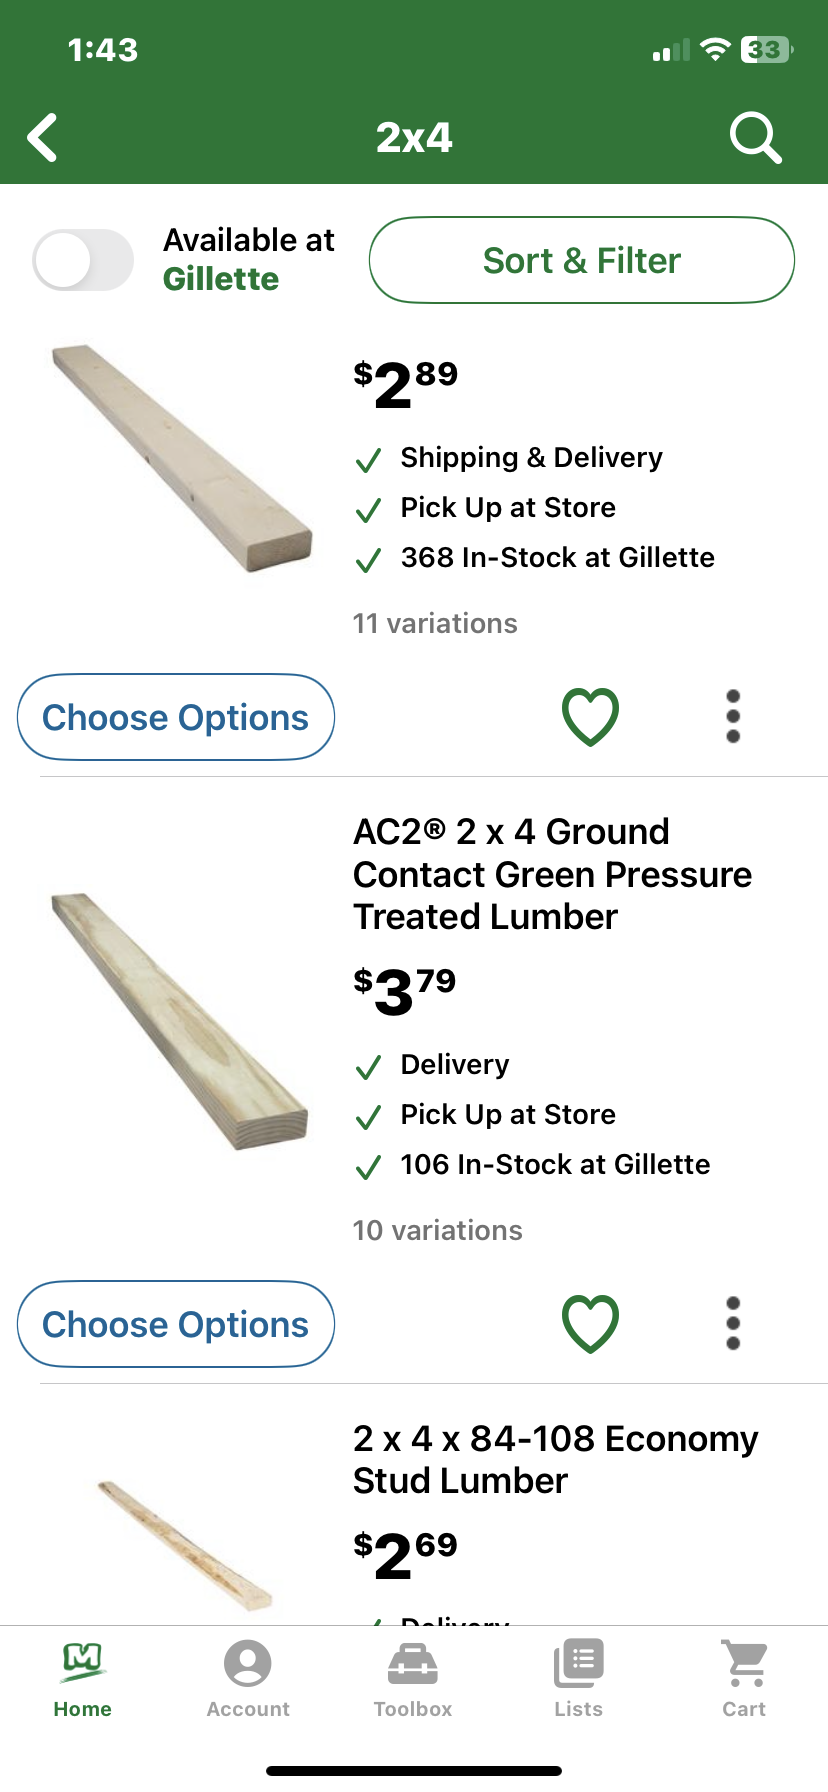
Task: Open search with the magnifier icon
Action: tap(754, 137)
